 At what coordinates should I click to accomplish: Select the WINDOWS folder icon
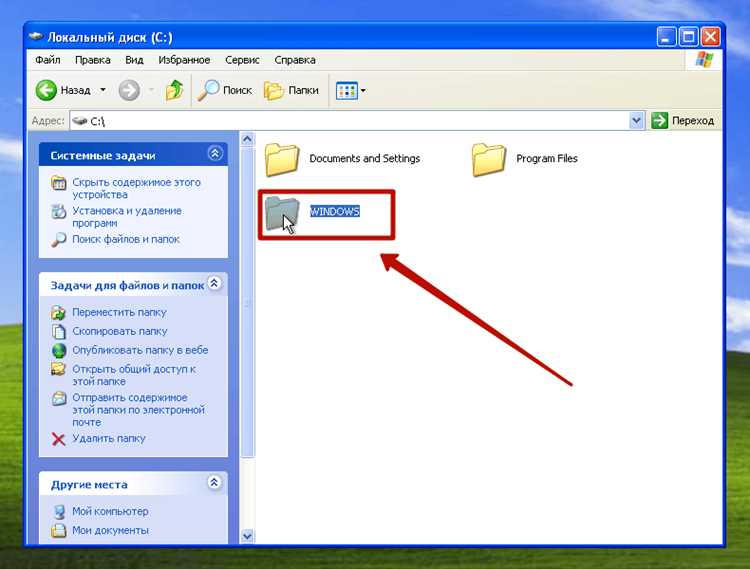(282, 213)
